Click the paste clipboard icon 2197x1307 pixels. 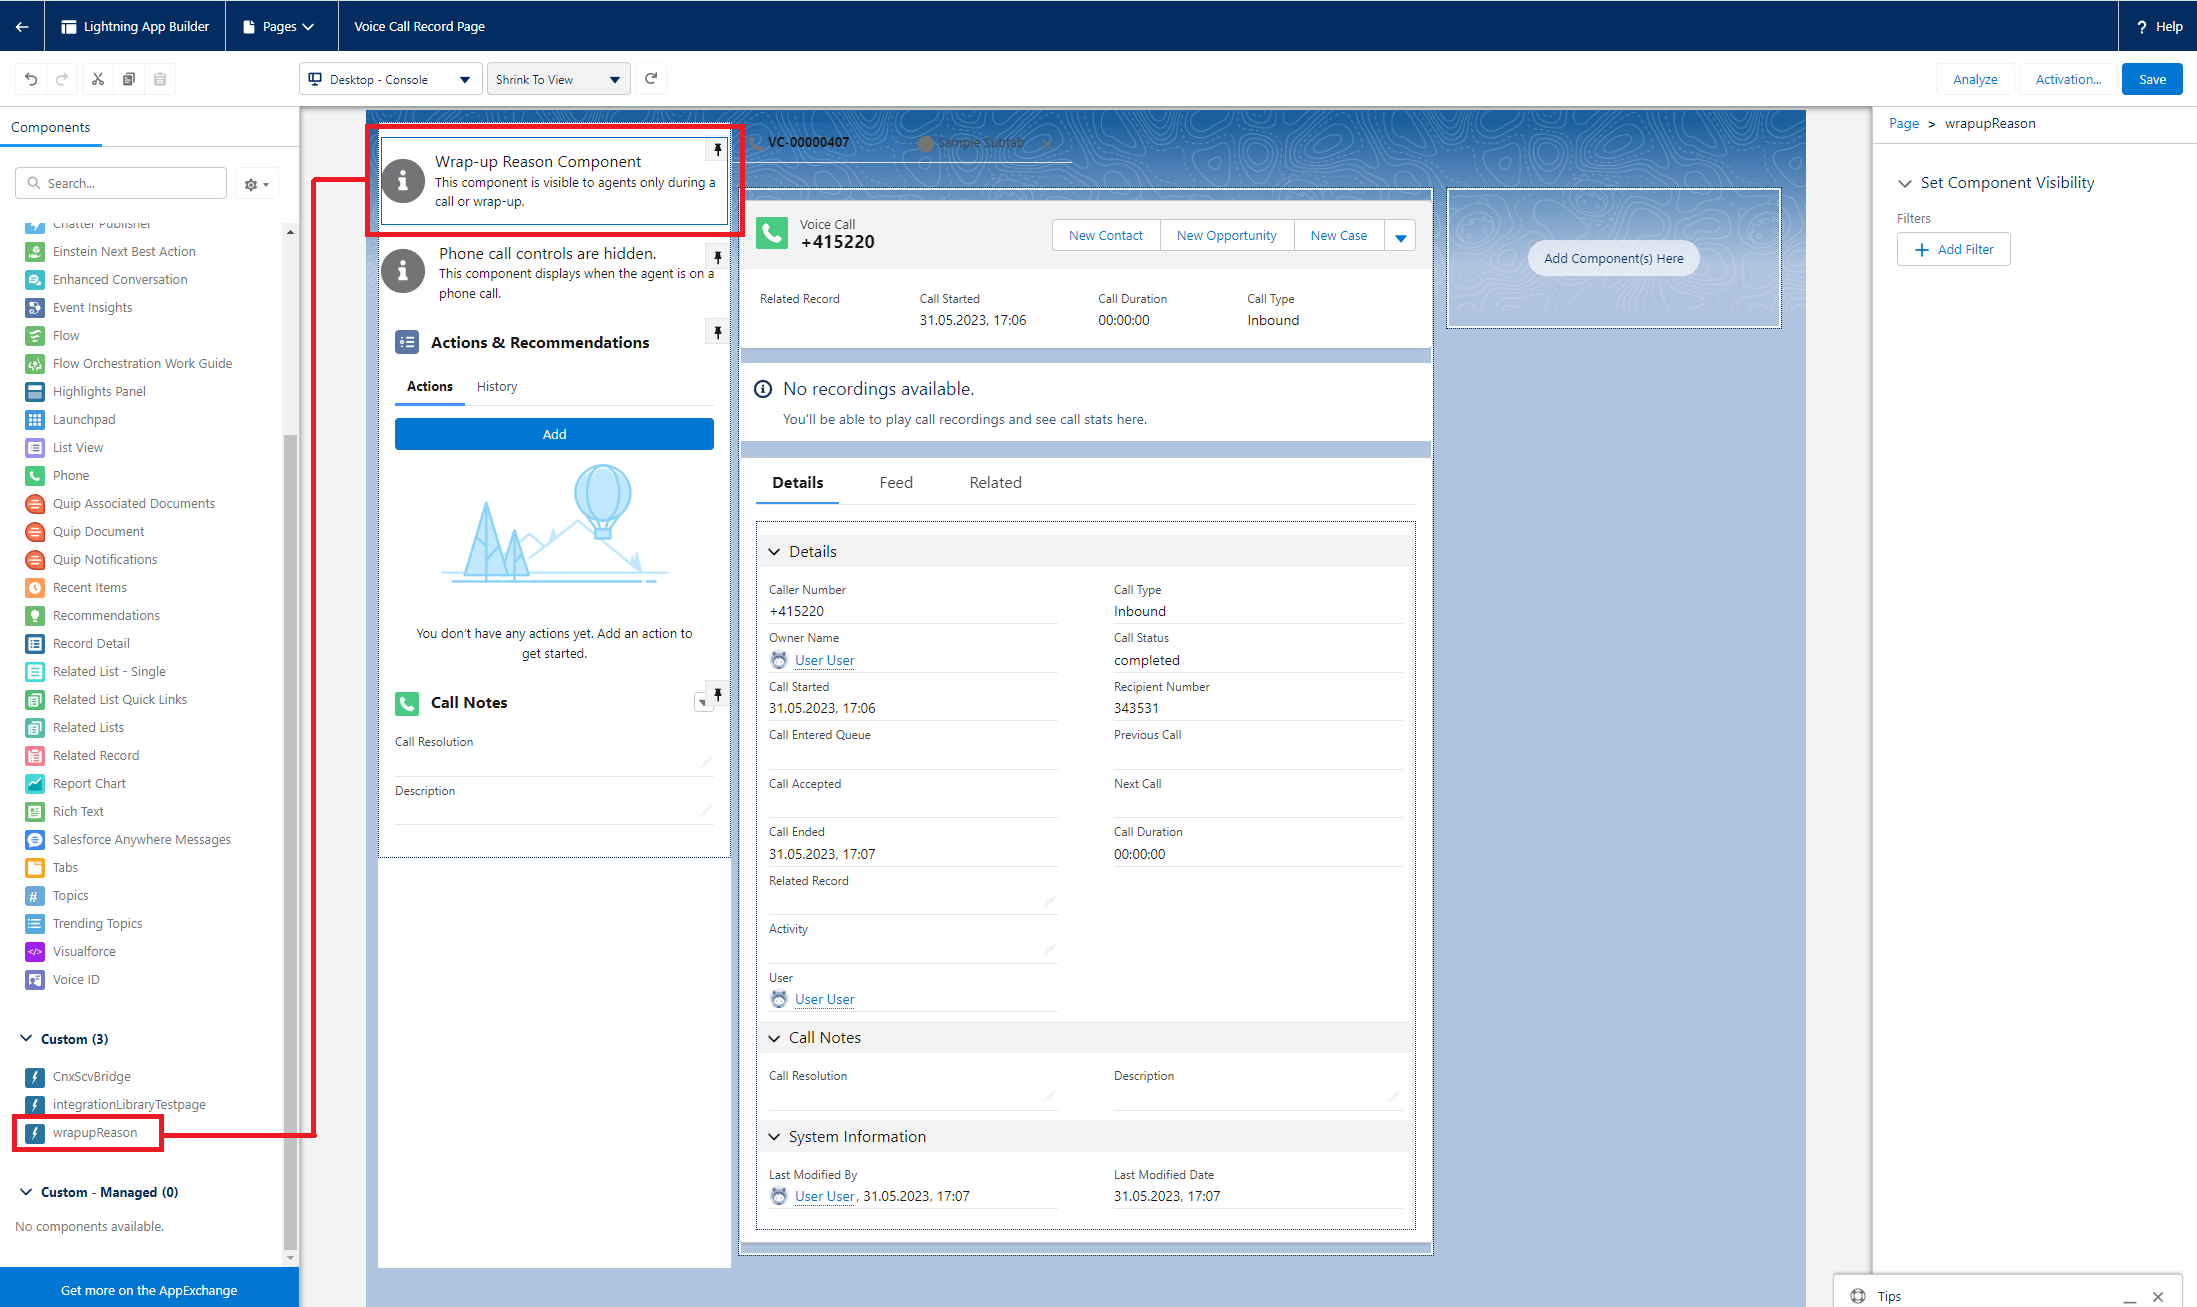tap(160, 79)
